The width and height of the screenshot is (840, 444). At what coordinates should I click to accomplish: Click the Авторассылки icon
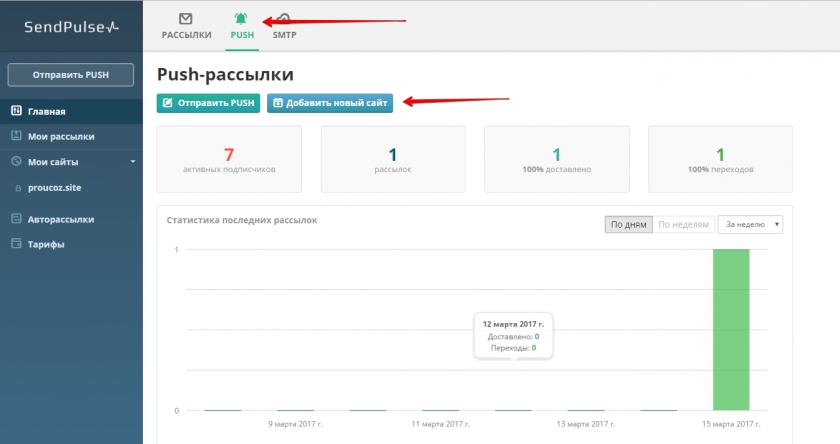coord(17,218)
